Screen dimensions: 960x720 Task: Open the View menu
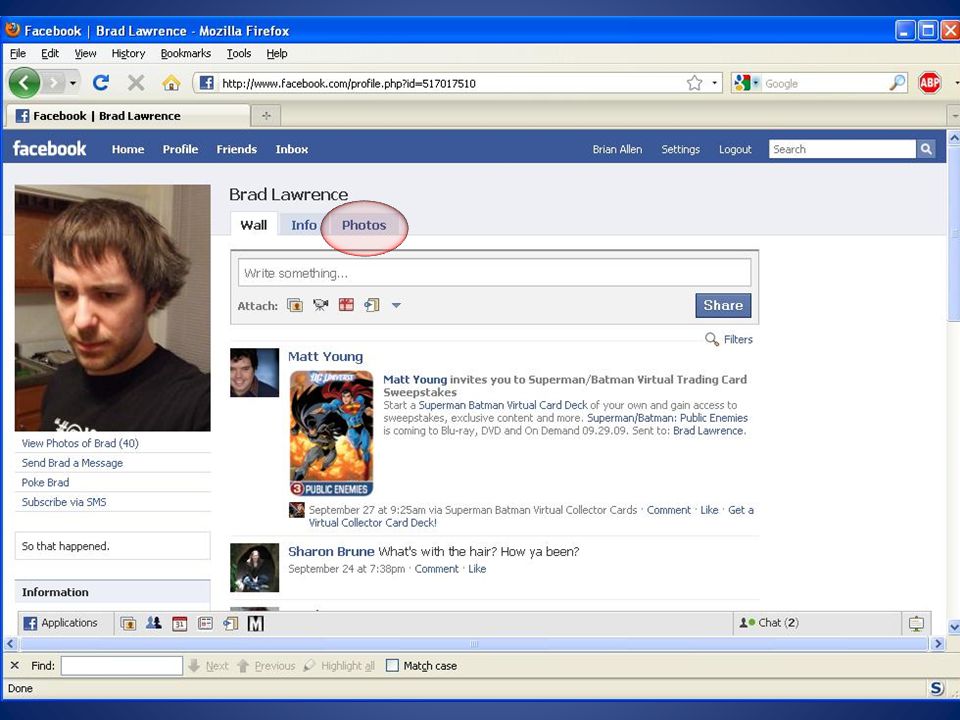85,53
